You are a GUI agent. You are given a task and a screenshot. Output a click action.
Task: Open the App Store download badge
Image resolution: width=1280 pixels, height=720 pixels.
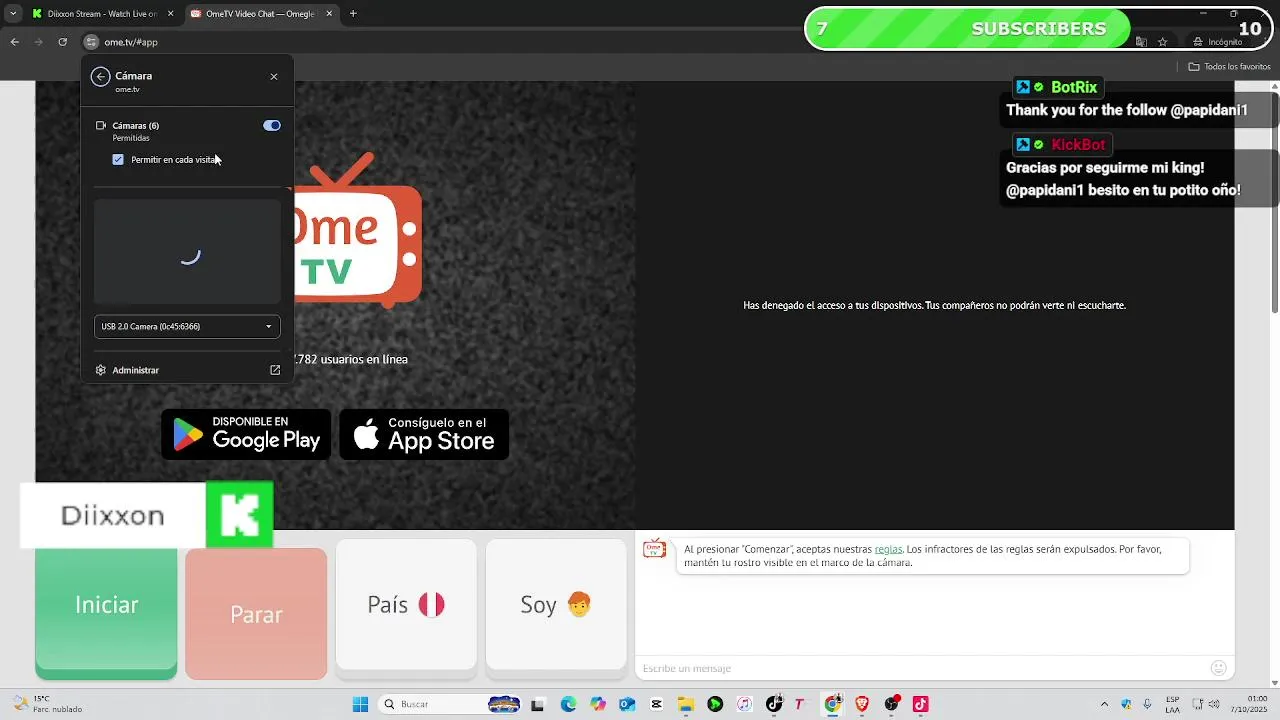(x=424, y=434)
